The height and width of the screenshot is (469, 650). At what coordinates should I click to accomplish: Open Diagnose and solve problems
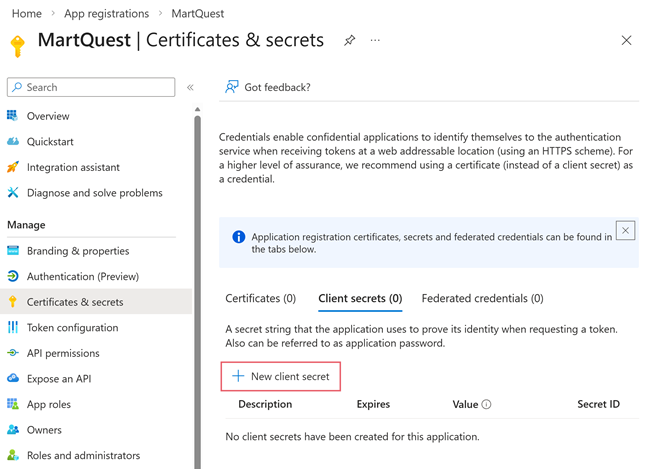95,193
